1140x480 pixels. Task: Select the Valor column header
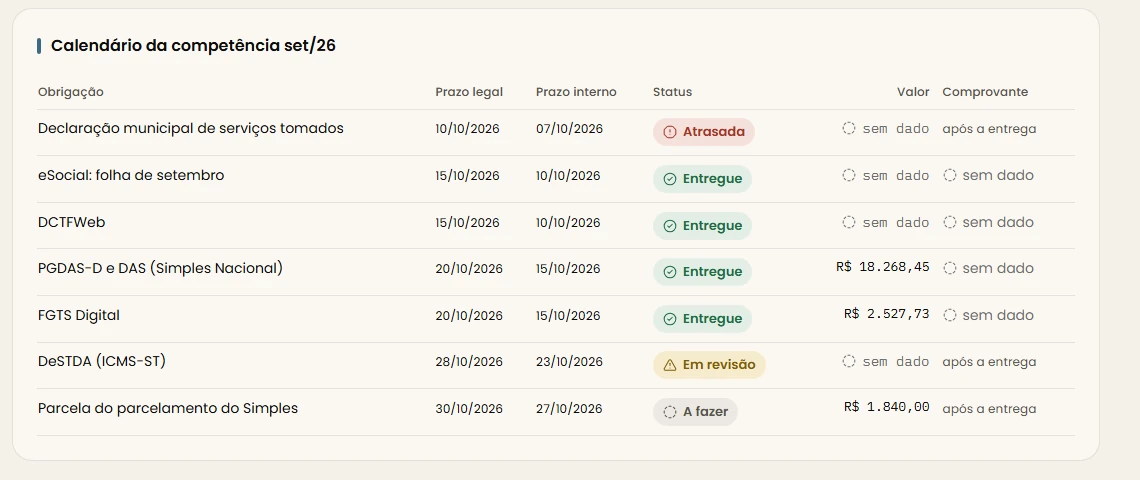pos(913,92)
